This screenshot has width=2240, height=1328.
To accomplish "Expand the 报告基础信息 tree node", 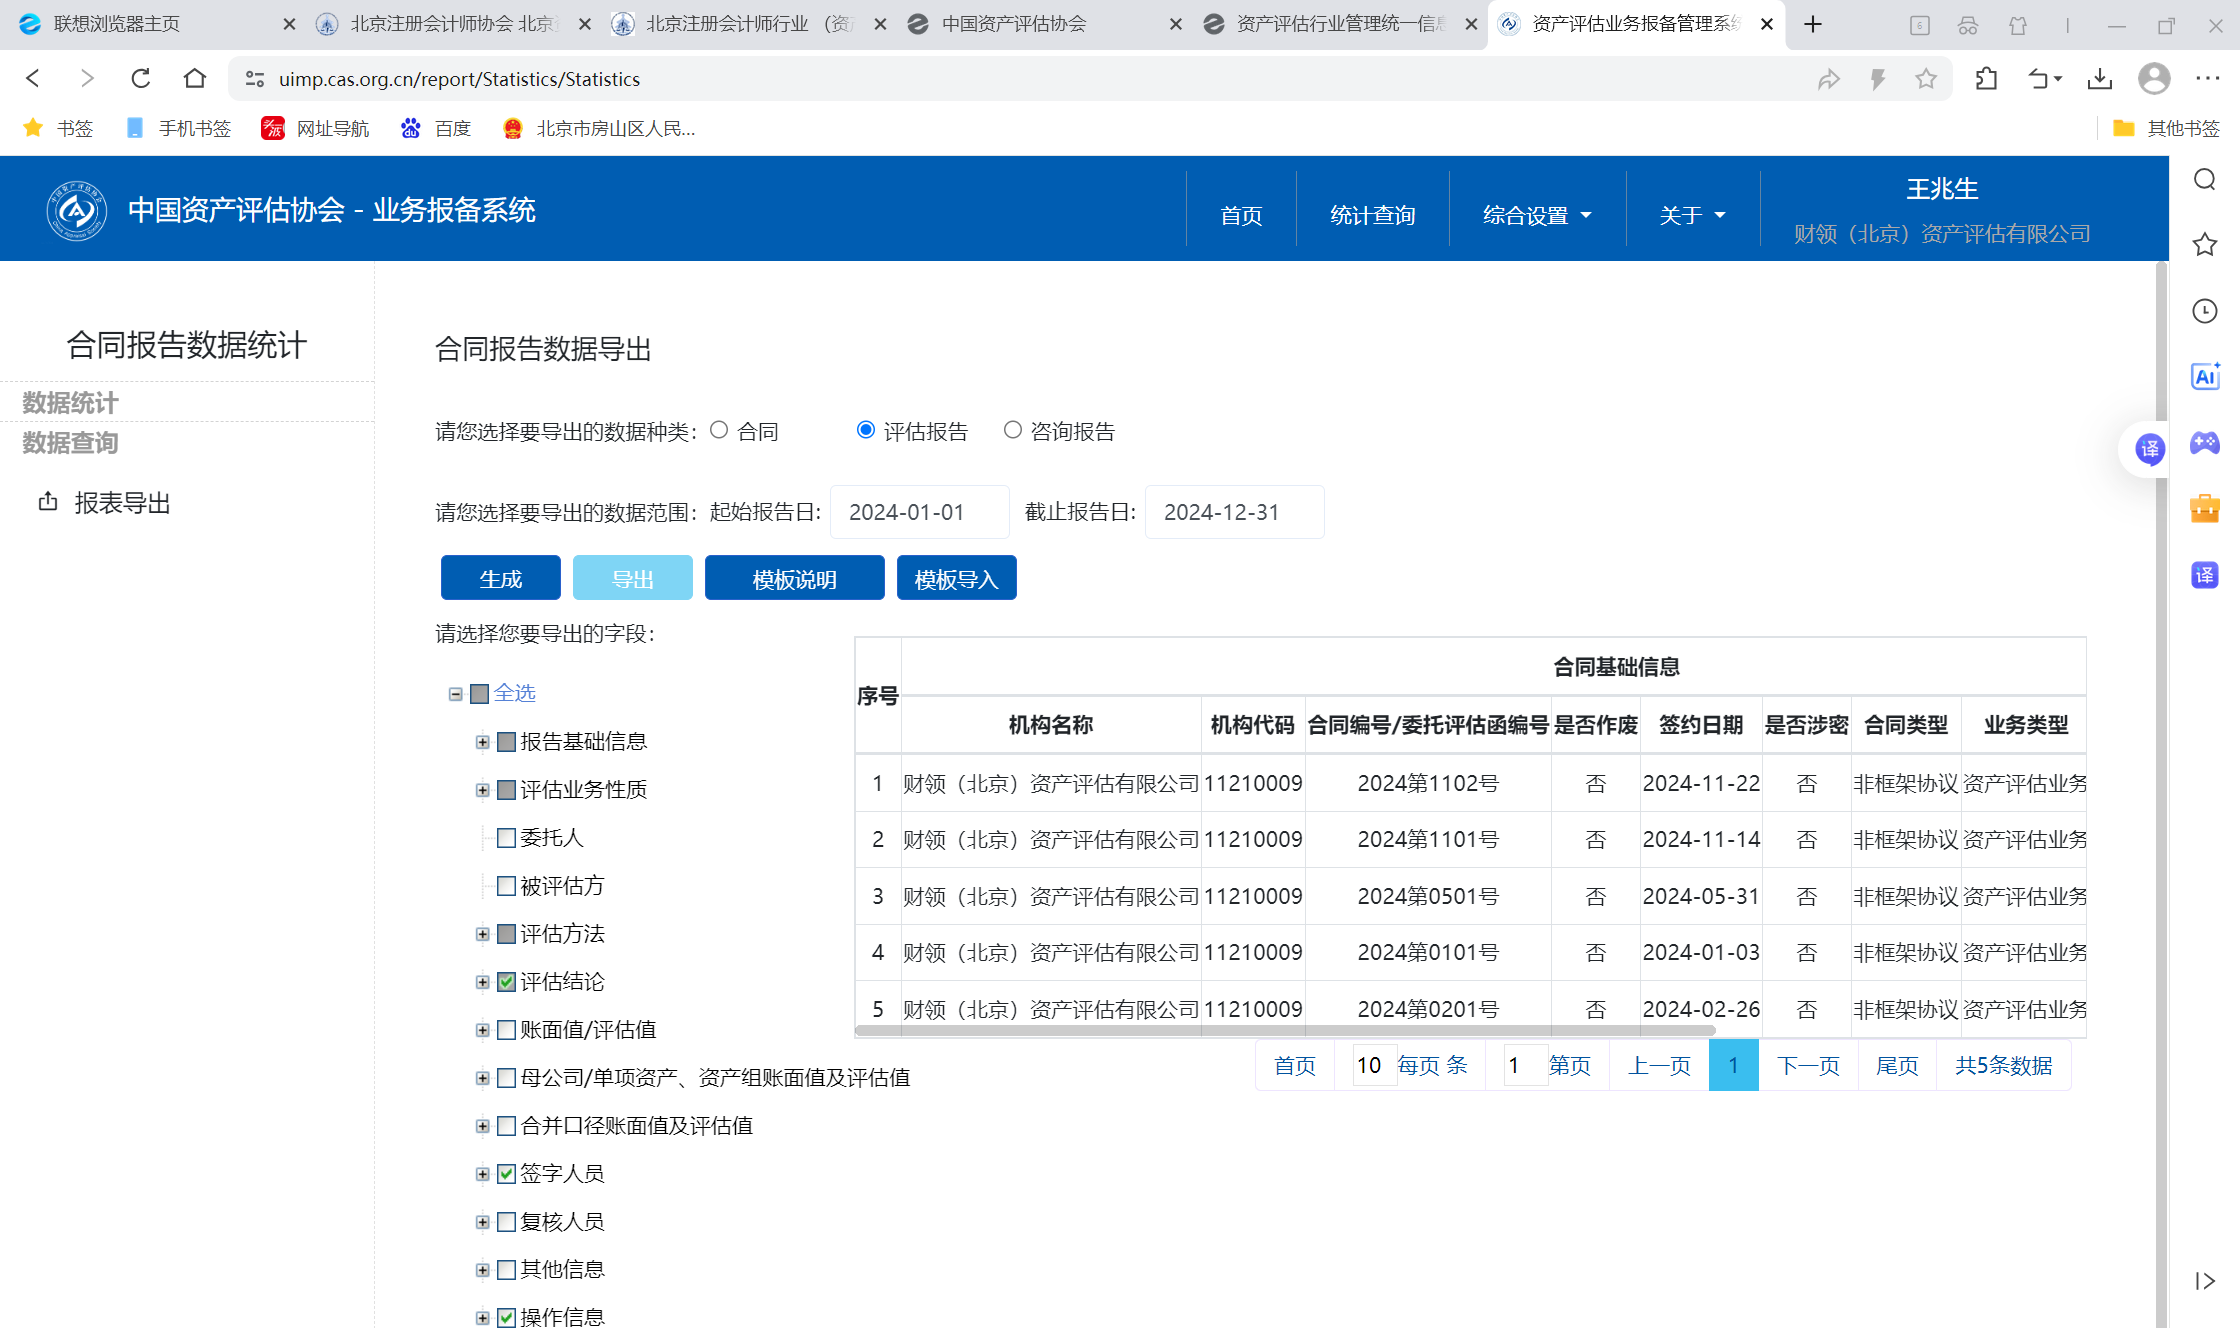I will coord(482,742).
